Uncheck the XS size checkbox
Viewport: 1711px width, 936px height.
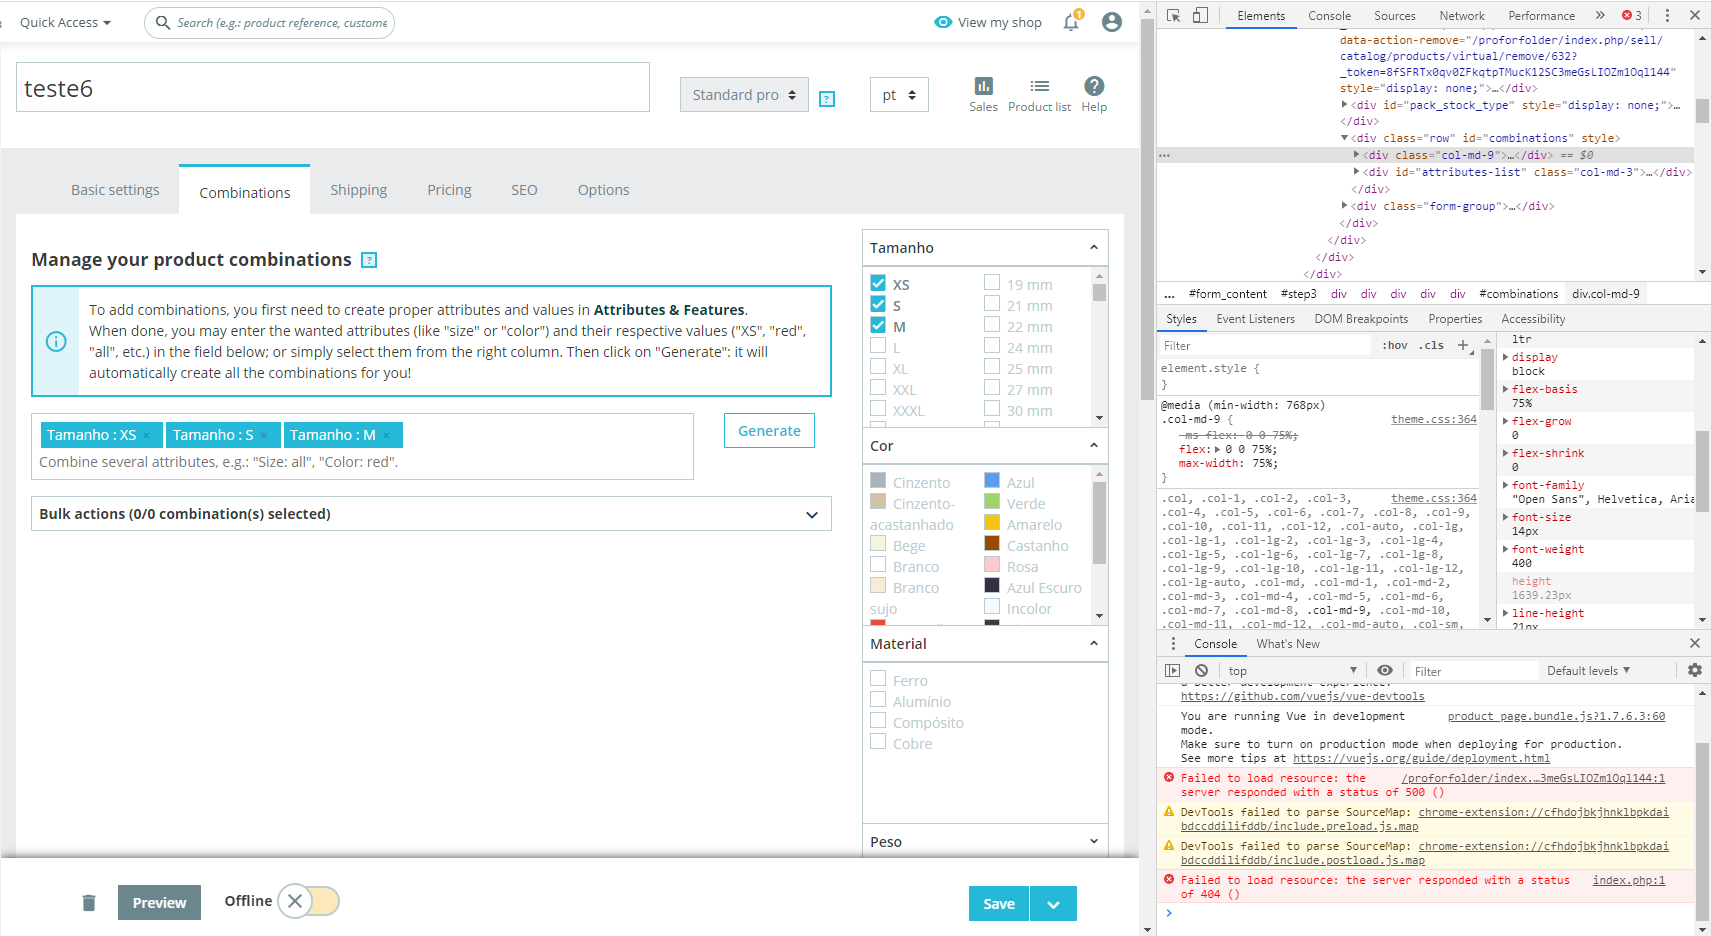pyautogui.click(x=878, y=283)
